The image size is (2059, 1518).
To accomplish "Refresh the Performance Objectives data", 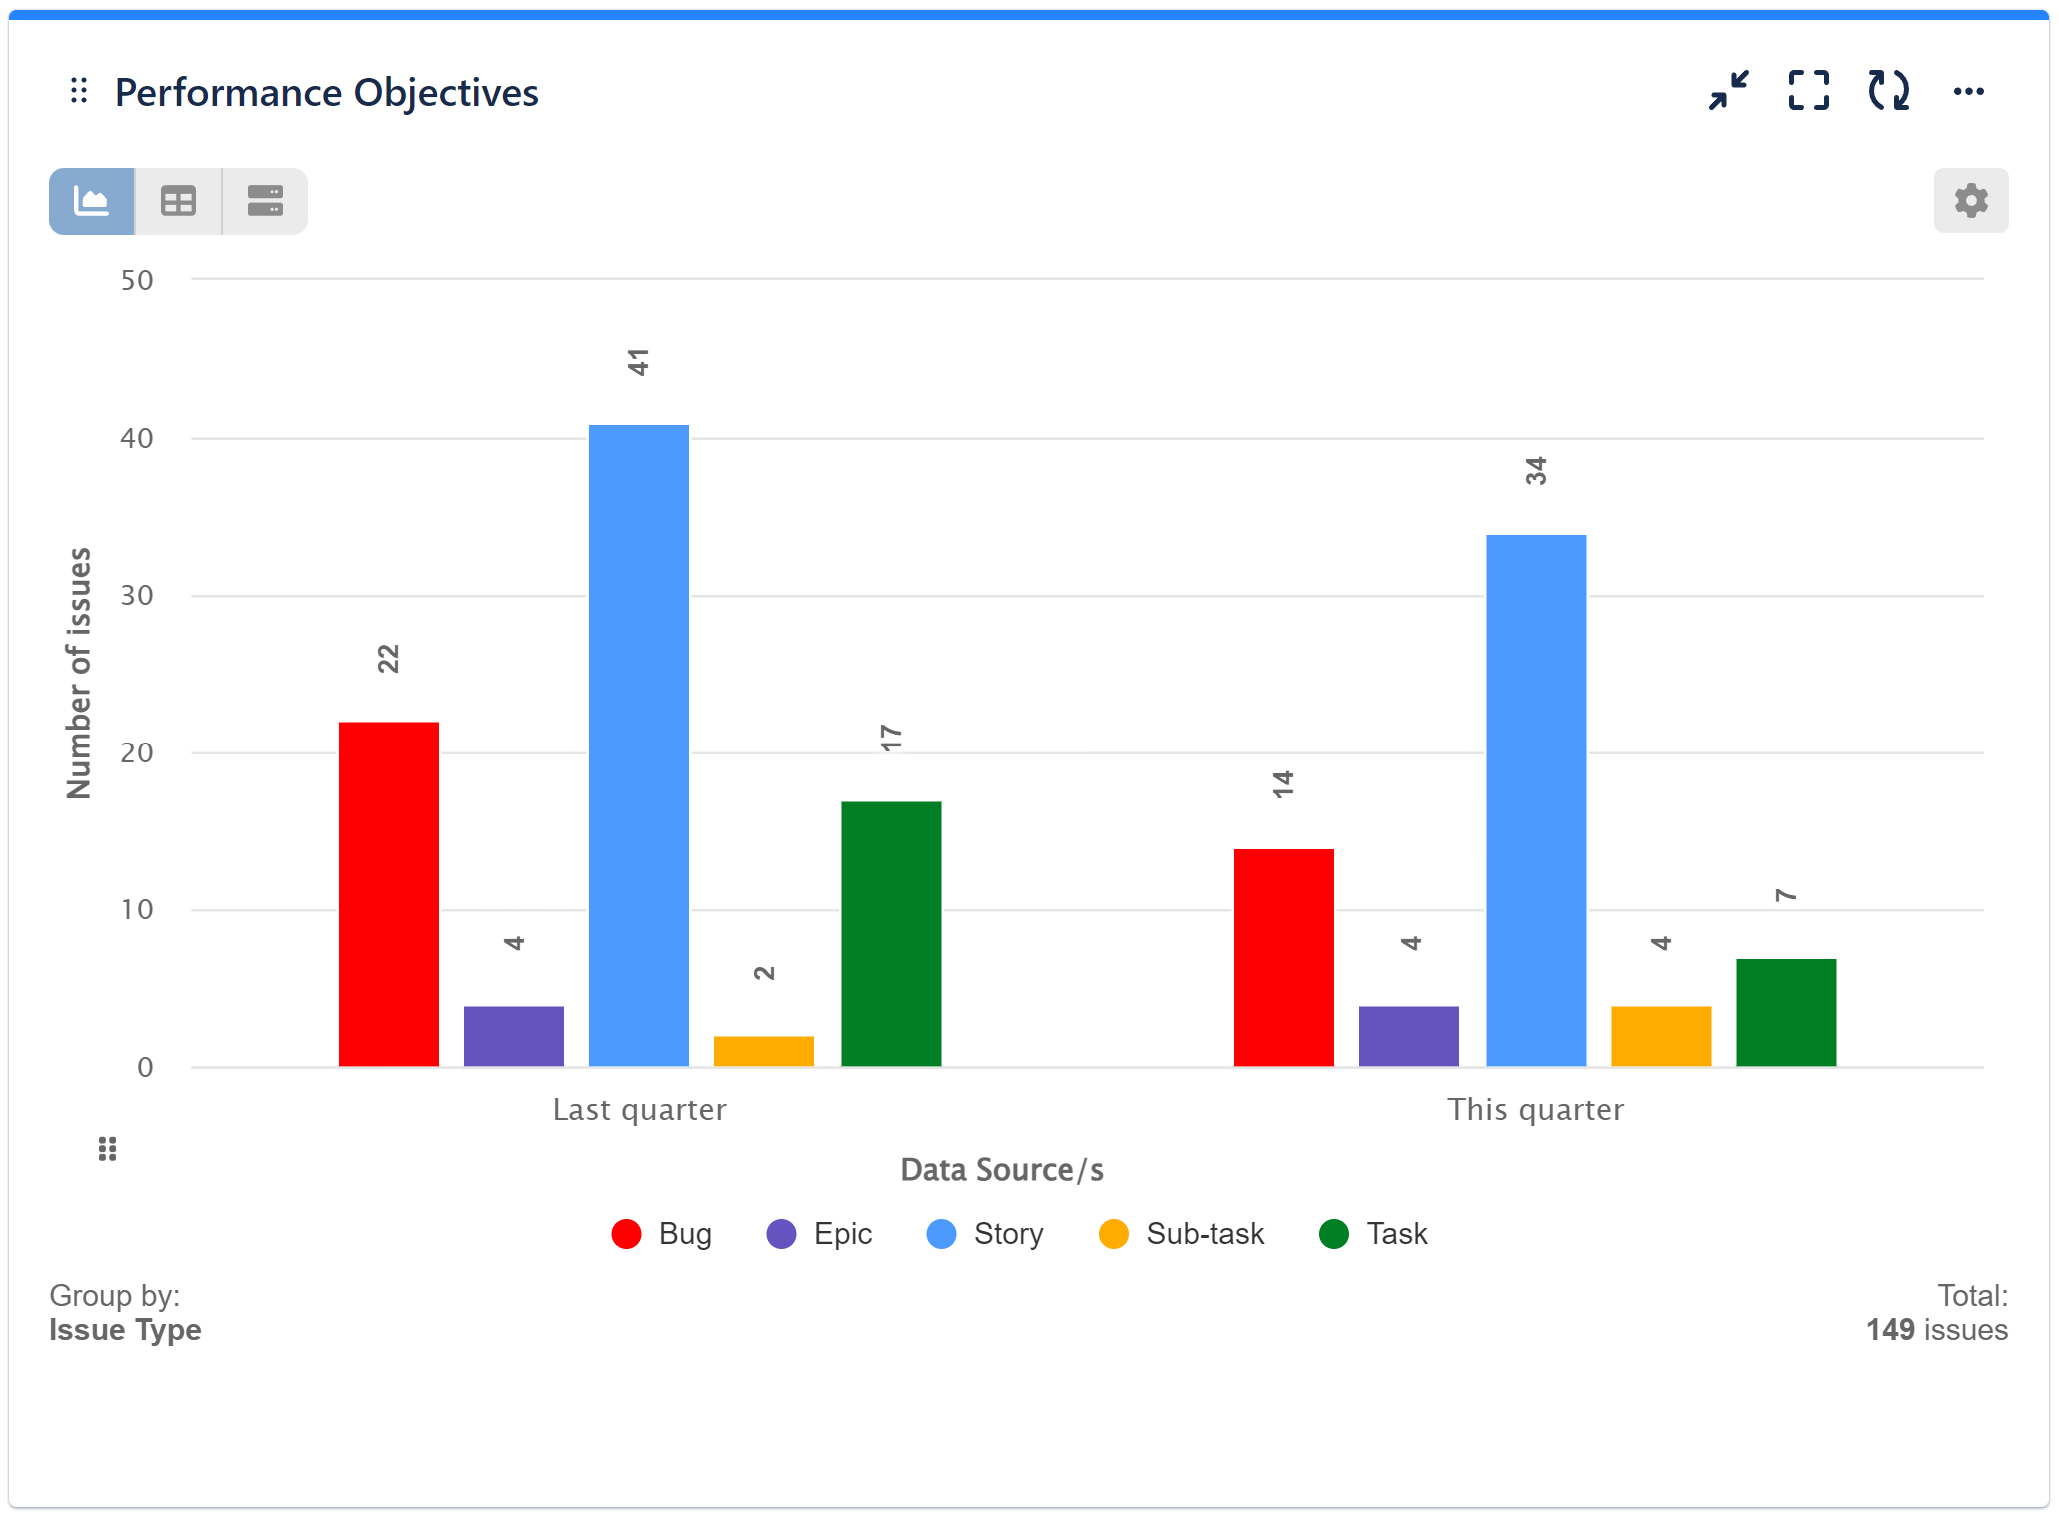I will click(1887, 91).
